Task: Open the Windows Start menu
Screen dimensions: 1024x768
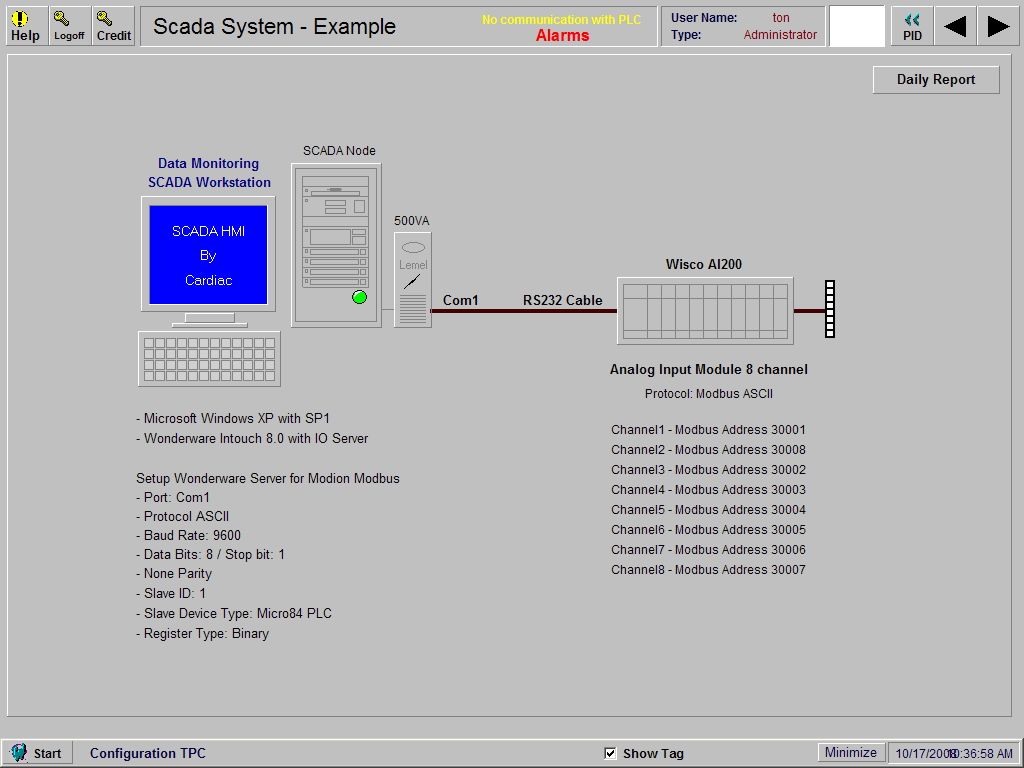Action: point(38,753)
